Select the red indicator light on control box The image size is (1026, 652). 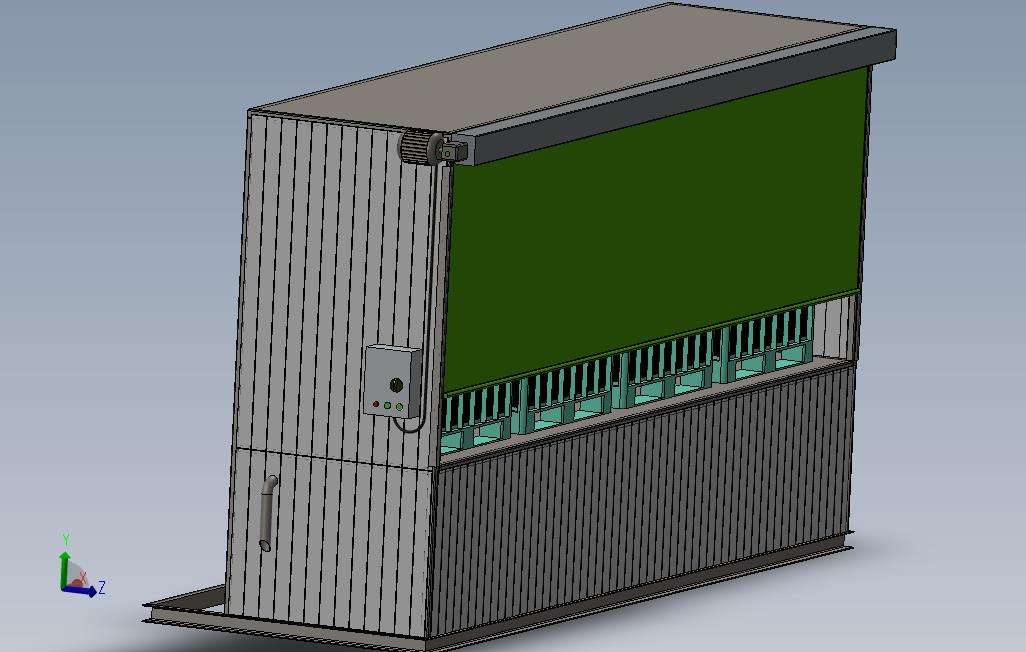point(376,404)
